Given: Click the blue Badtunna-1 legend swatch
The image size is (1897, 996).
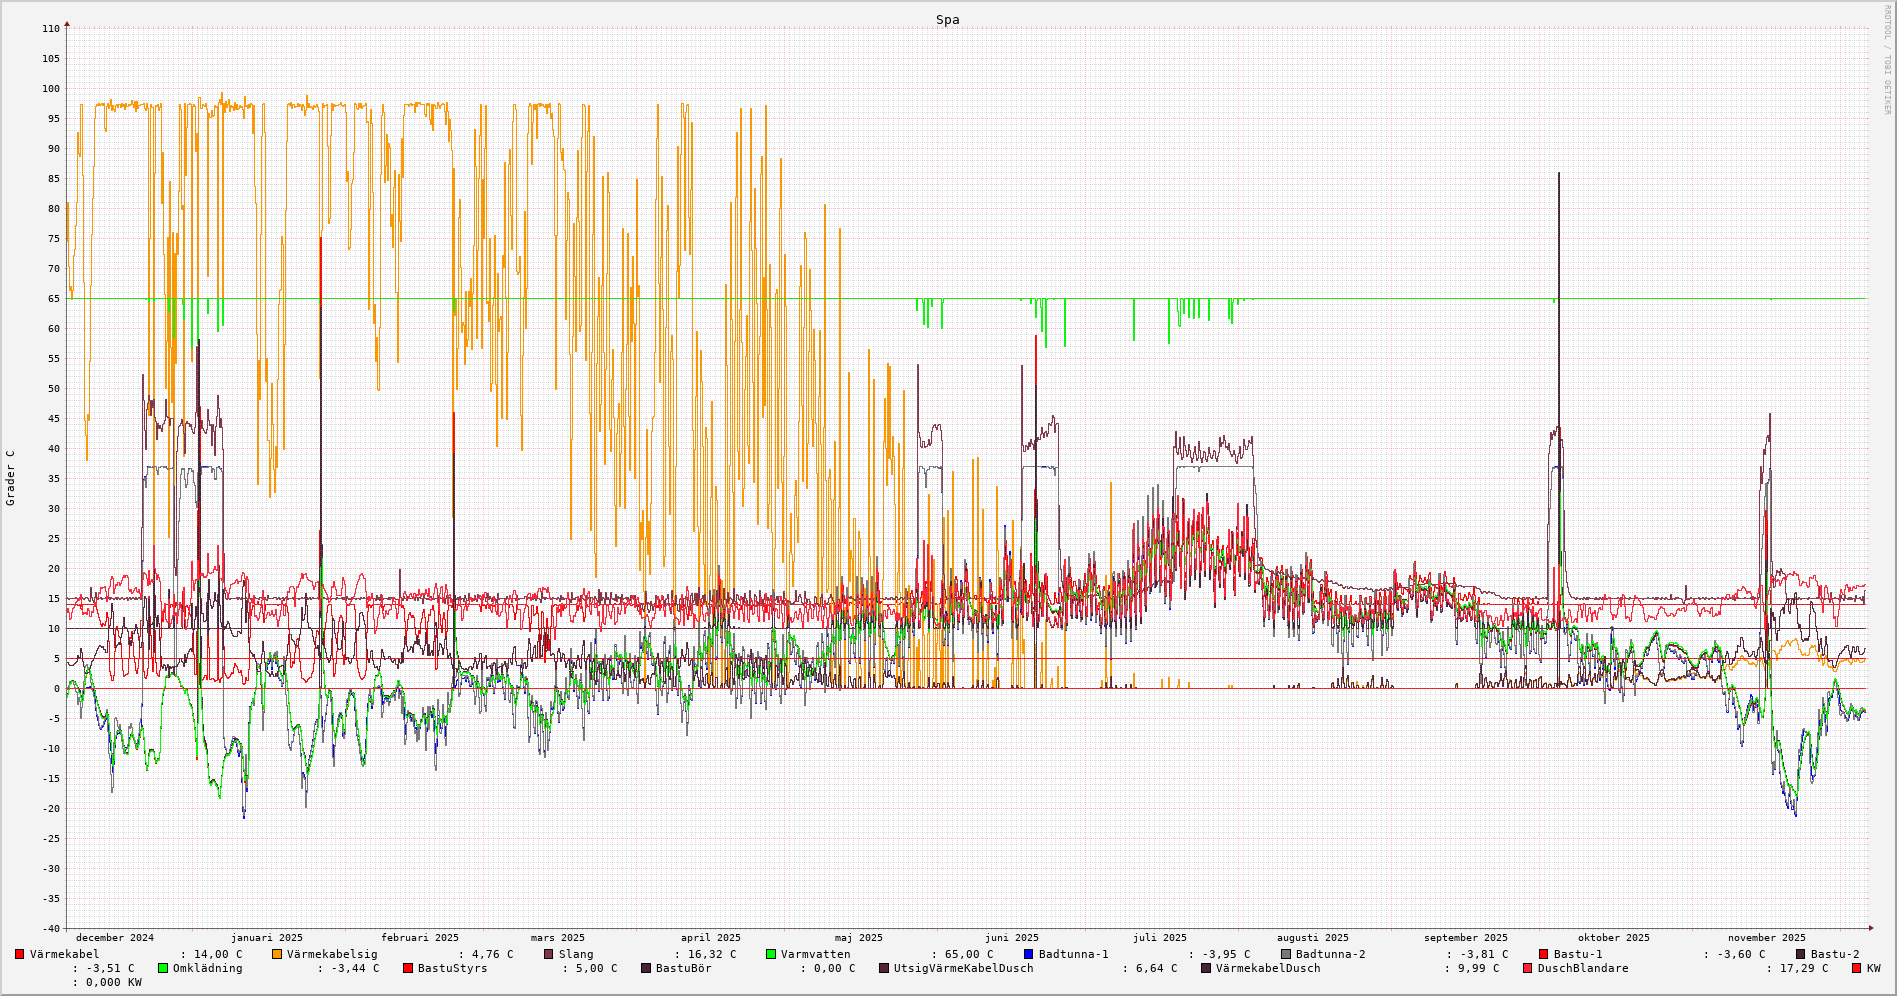Looking at the screenshot, I should coord(1028,954).
